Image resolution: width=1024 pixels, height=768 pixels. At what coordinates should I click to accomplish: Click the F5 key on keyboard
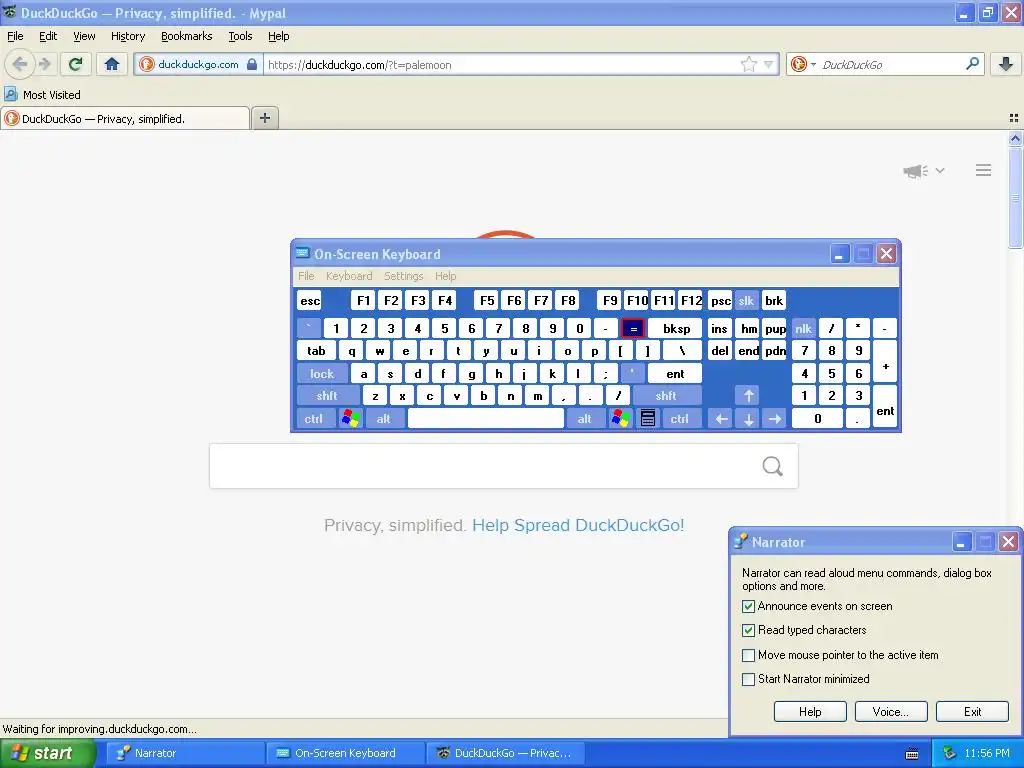tap(487, 300)
